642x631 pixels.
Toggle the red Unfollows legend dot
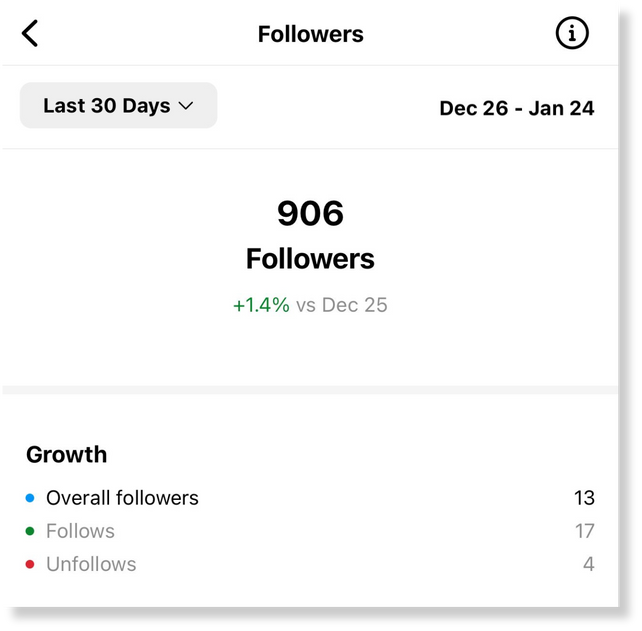[x=30, y=564]
